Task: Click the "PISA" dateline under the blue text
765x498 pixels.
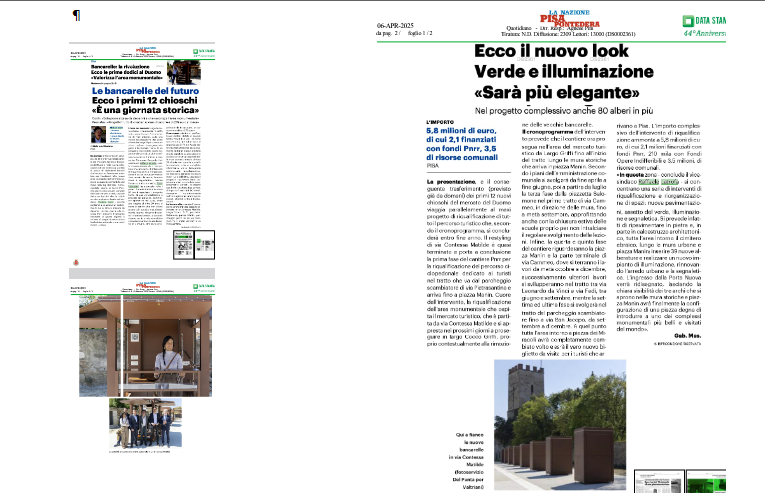Action: [432, 166]
